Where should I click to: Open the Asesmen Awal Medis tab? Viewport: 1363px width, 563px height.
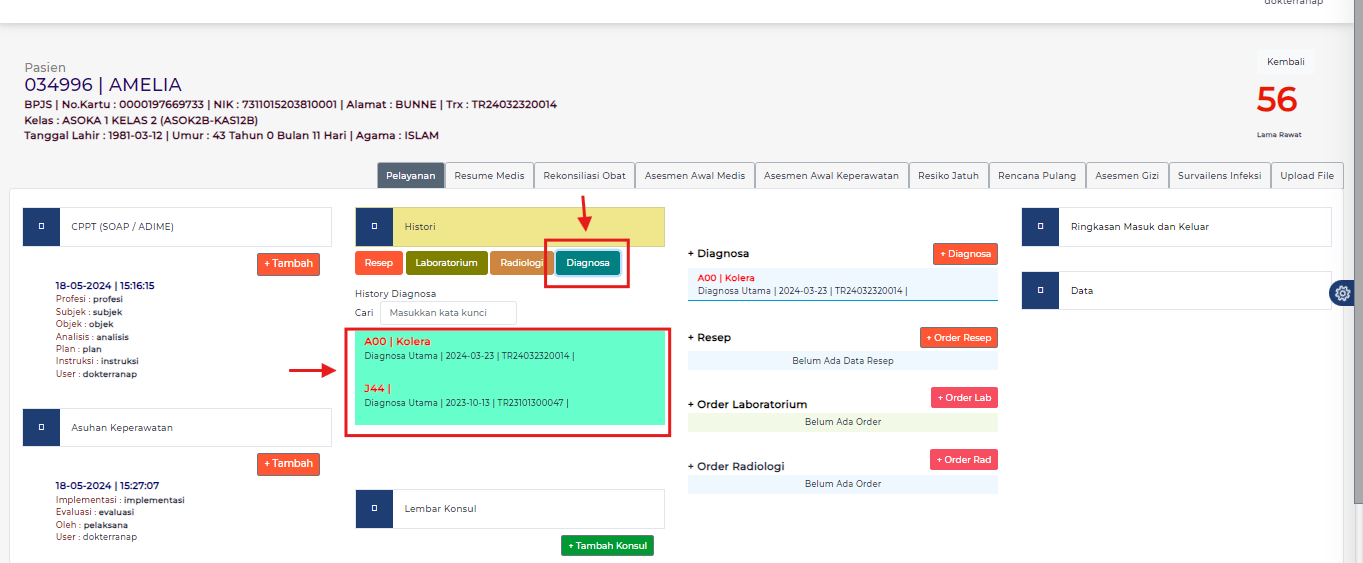tap(694, 176)
